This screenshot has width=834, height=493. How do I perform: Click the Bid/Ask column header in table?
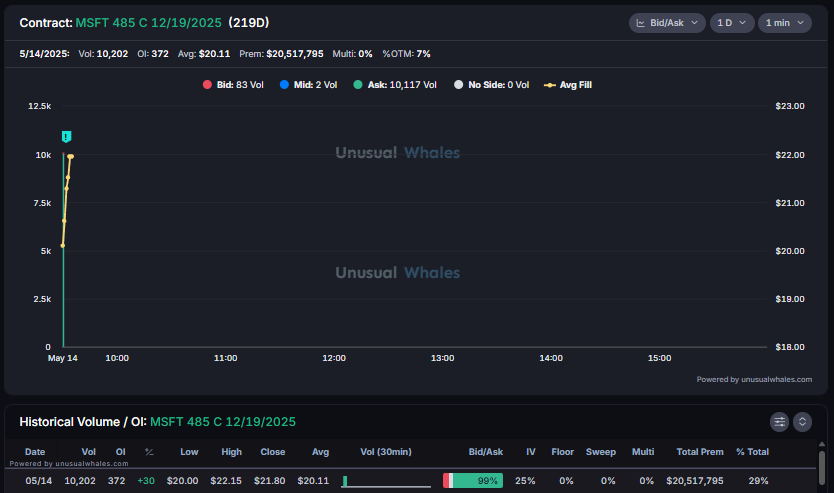[486, 452]
